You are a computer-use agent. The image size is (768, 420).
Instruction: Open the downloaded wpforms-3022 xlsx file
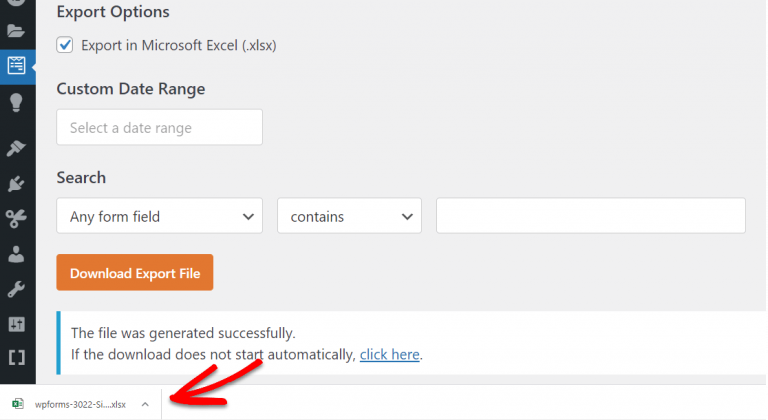click(80, 404)
